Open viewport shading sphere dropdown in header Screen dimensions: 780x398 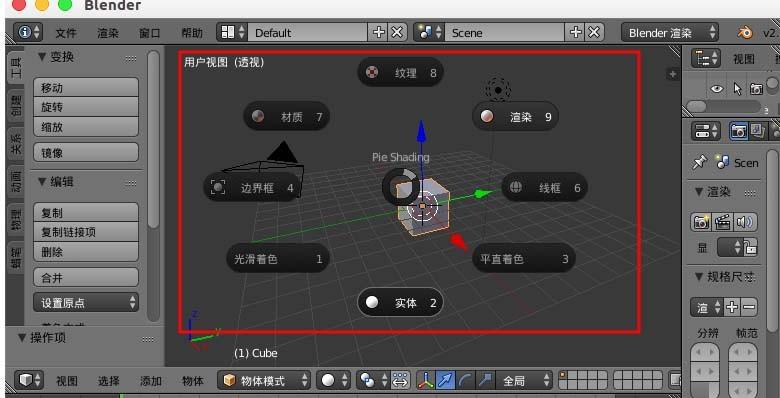(333, 381)
